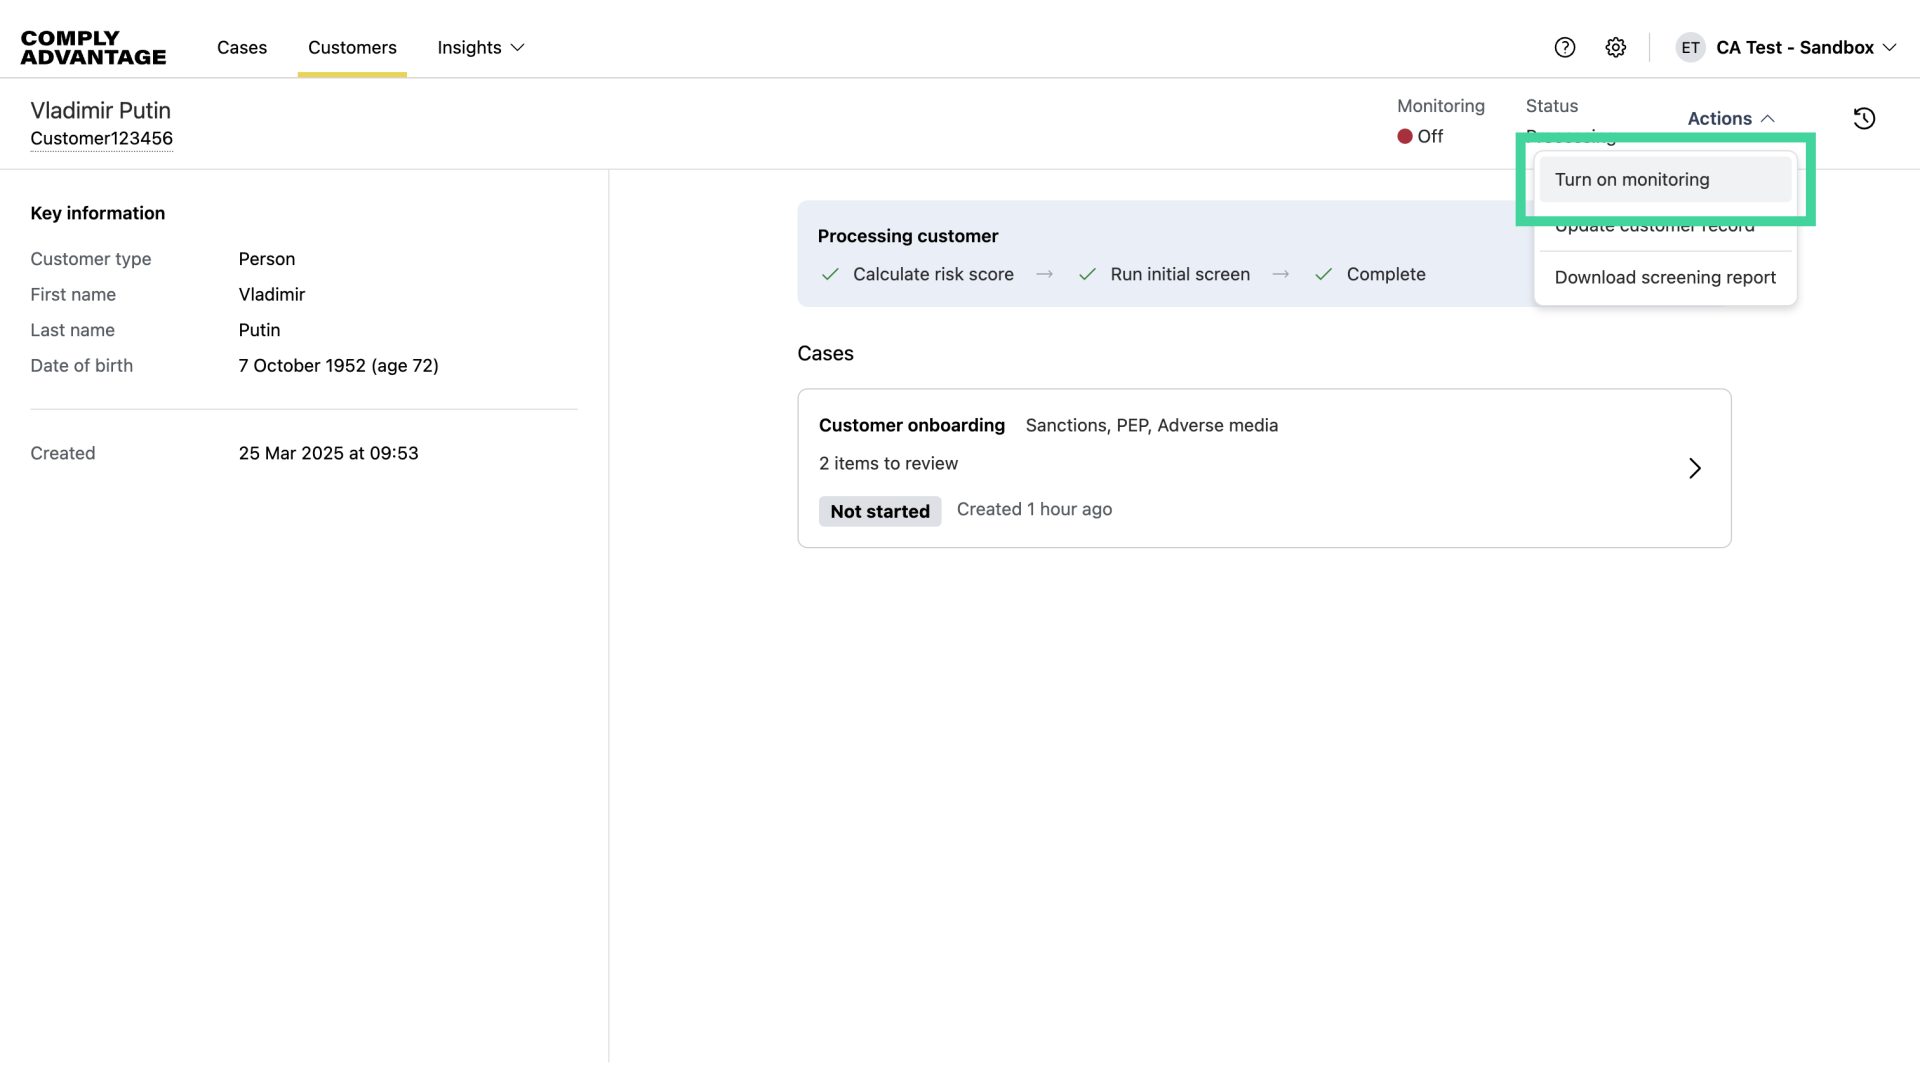
Task: Choose Download screening report
Action: tap(1665, 277)
